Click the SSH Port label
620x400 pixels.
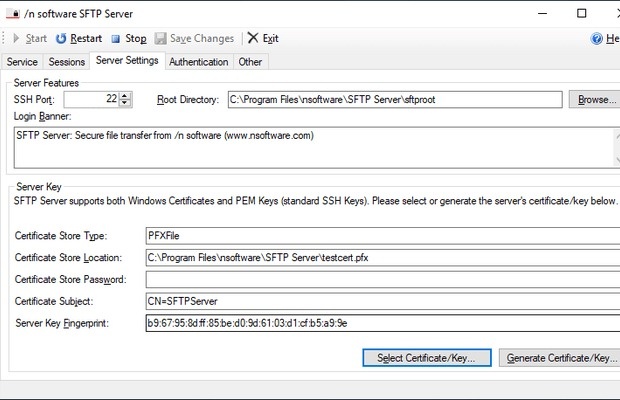pos(34,99)
